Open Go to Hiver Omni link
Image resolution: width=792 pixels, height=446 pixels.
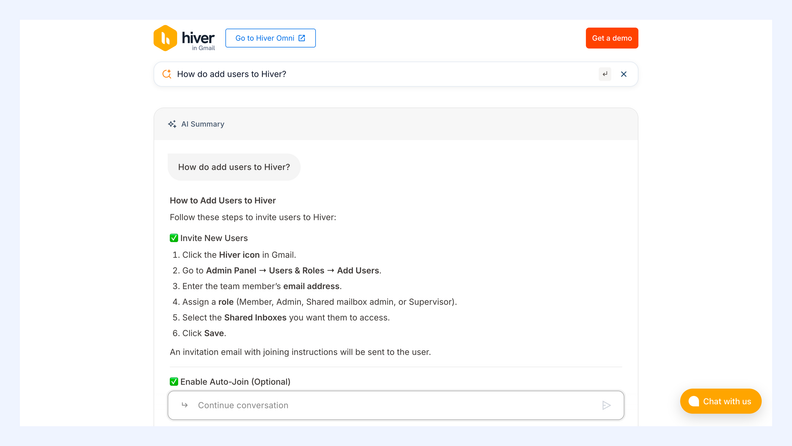click(270, 38)
